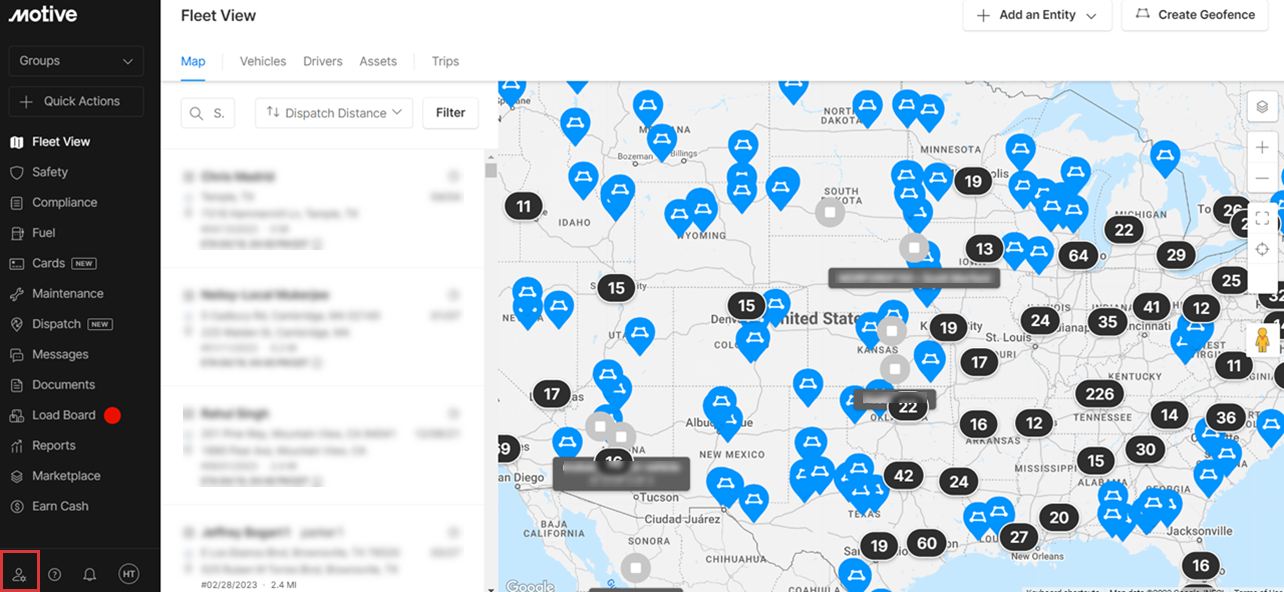
Task: Click the Street View pegman icon
Action: (1262, 340)
